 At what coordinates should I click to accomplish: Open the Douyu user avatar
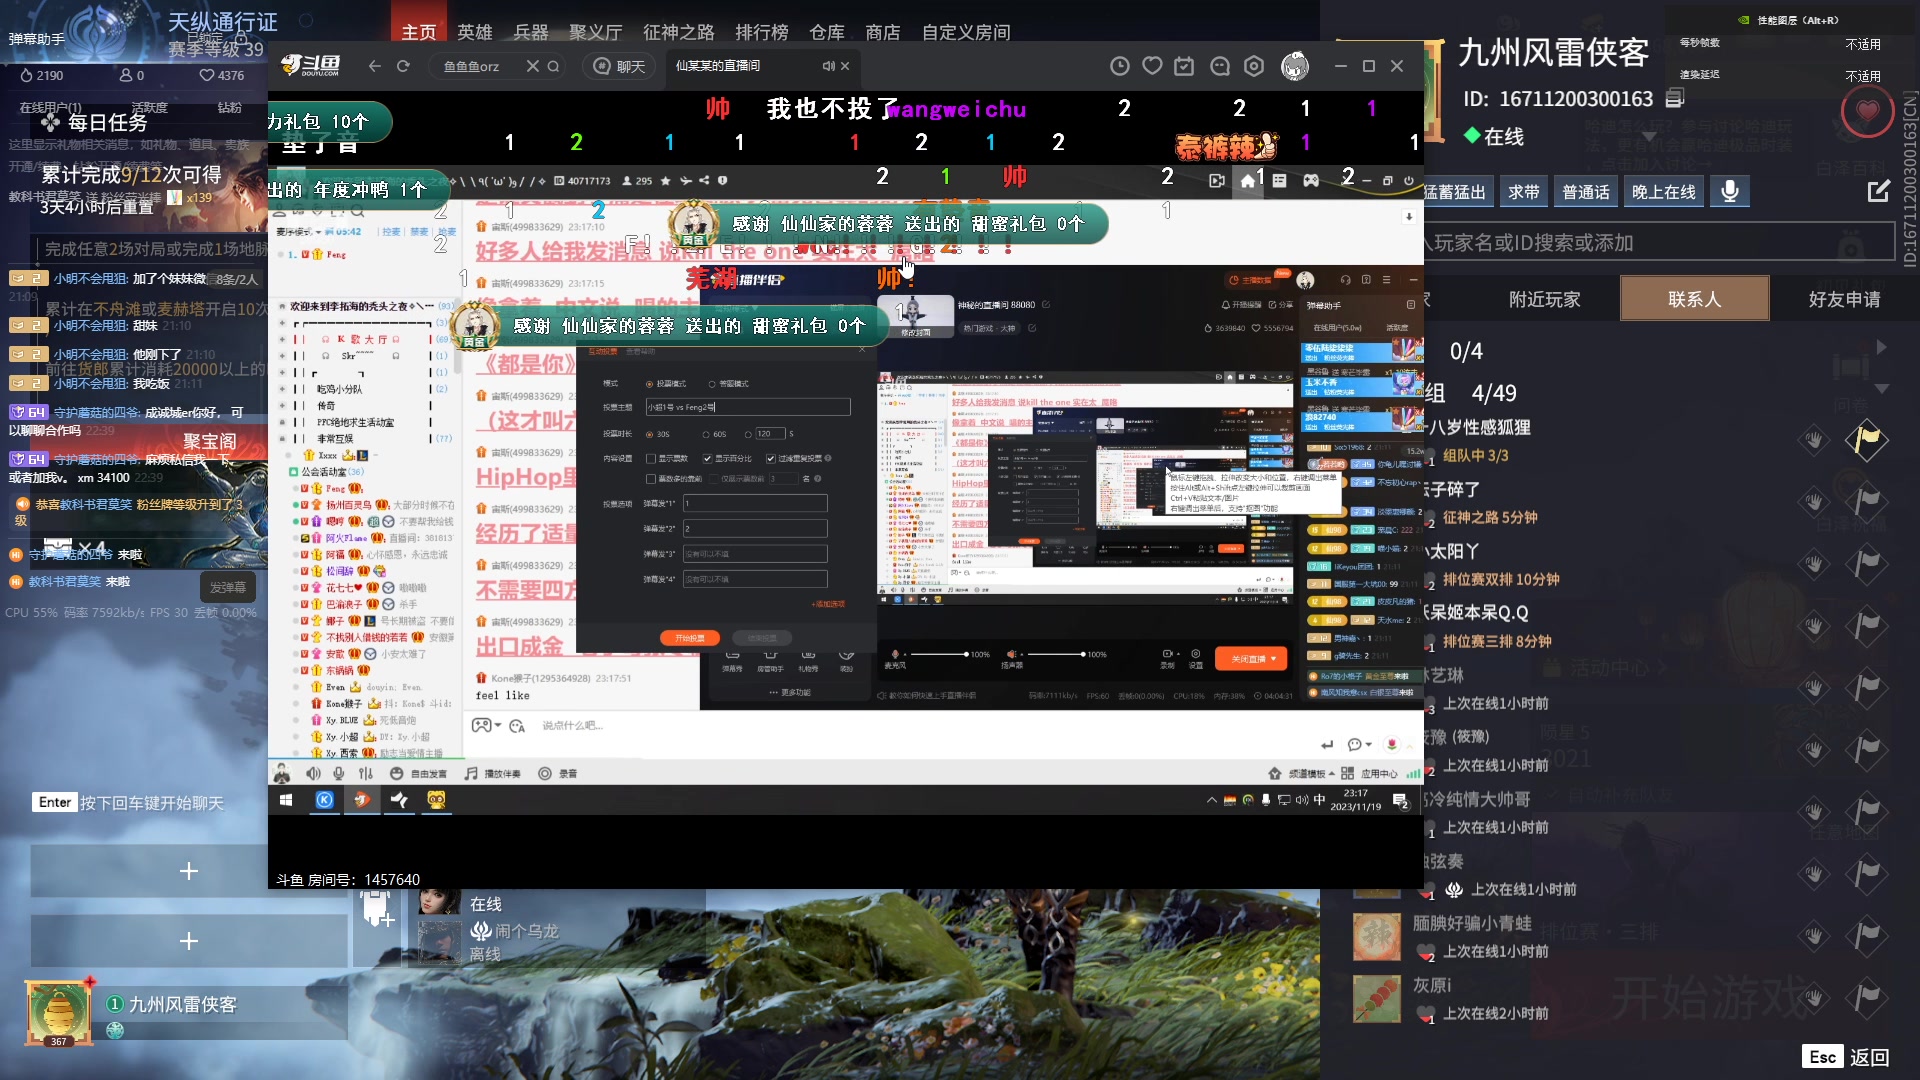pyautogui.click(x=1295, y=66)
